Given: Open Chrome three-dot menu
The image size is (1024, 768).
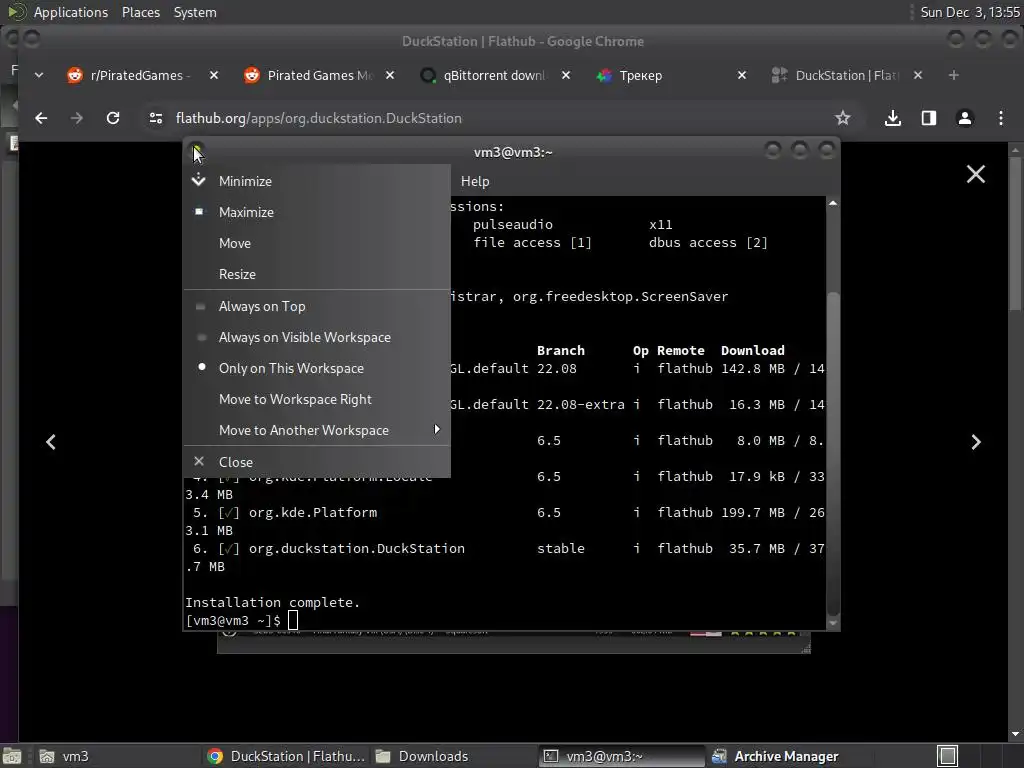Looking at the screenshot, I should pyautogui.click(x=1000, y=118).
